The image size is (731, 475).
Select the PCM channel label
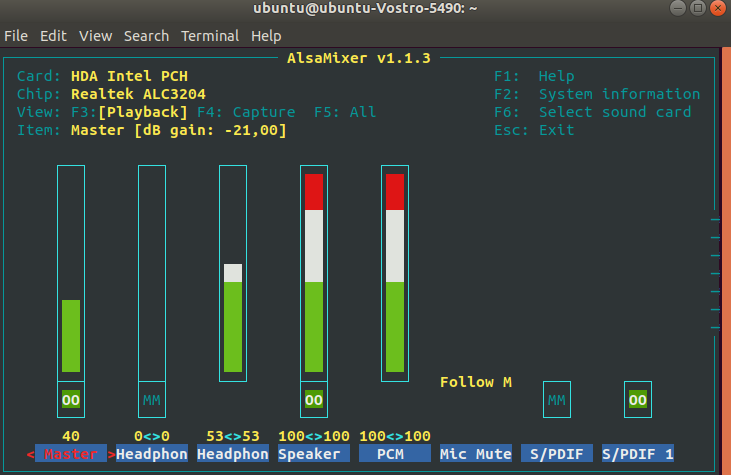[x=395, y=454]
